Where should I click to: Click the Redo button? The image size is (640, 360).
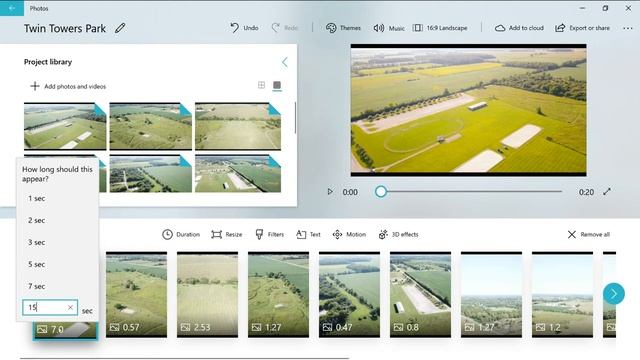[x=284, y=28]
